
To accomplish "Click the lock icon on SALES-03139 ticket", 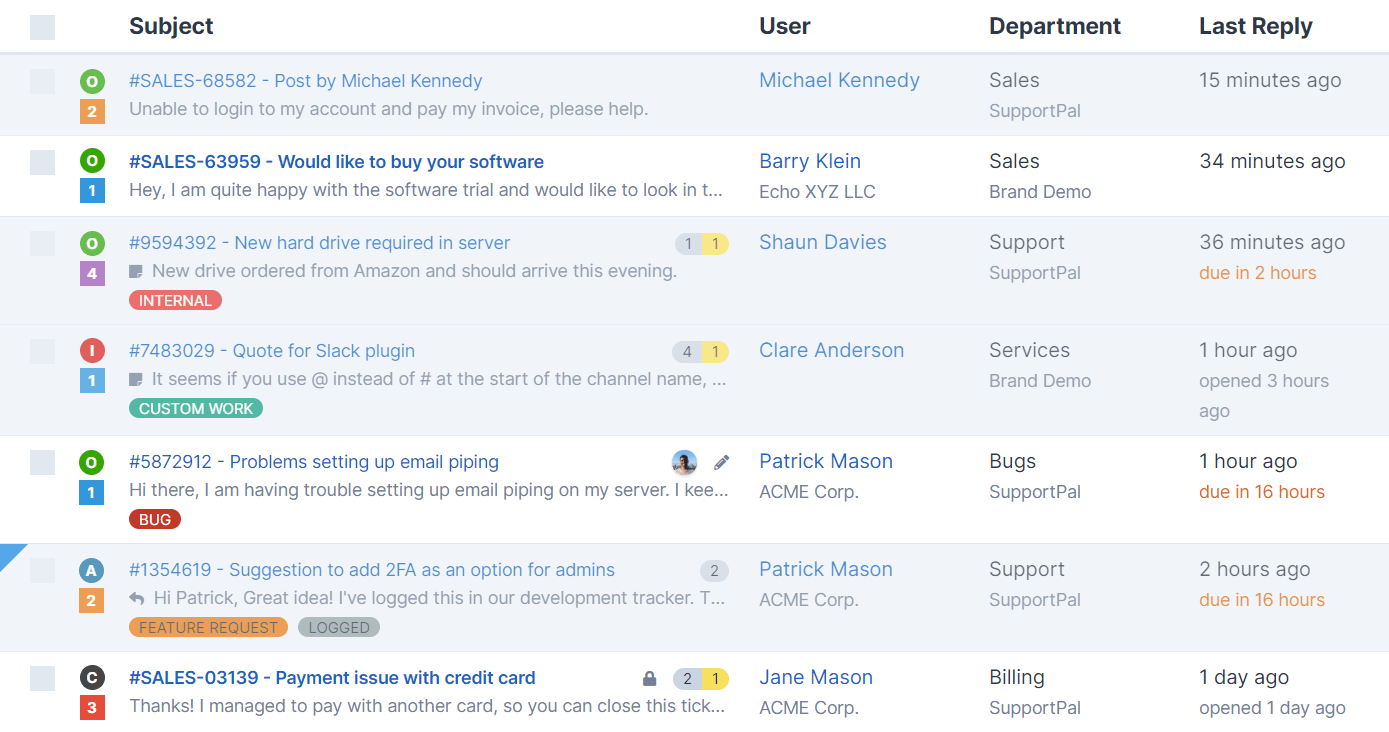I will click(648, 677).
